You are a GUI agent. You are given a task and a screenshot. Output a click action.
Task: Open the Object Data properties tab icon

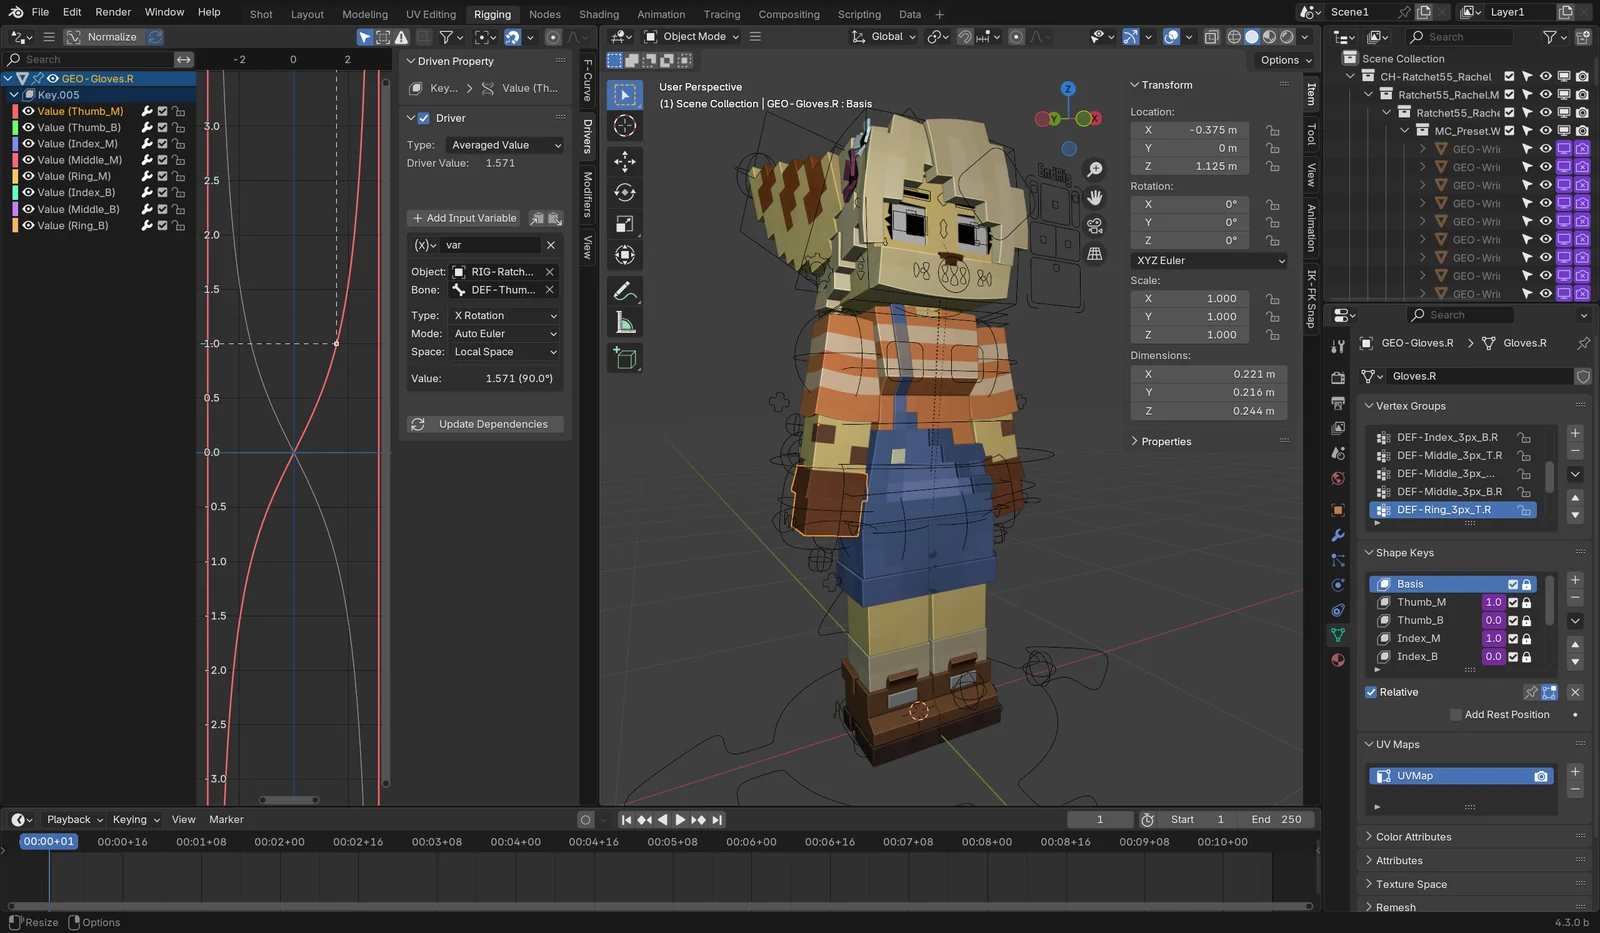coord(1338,635)
